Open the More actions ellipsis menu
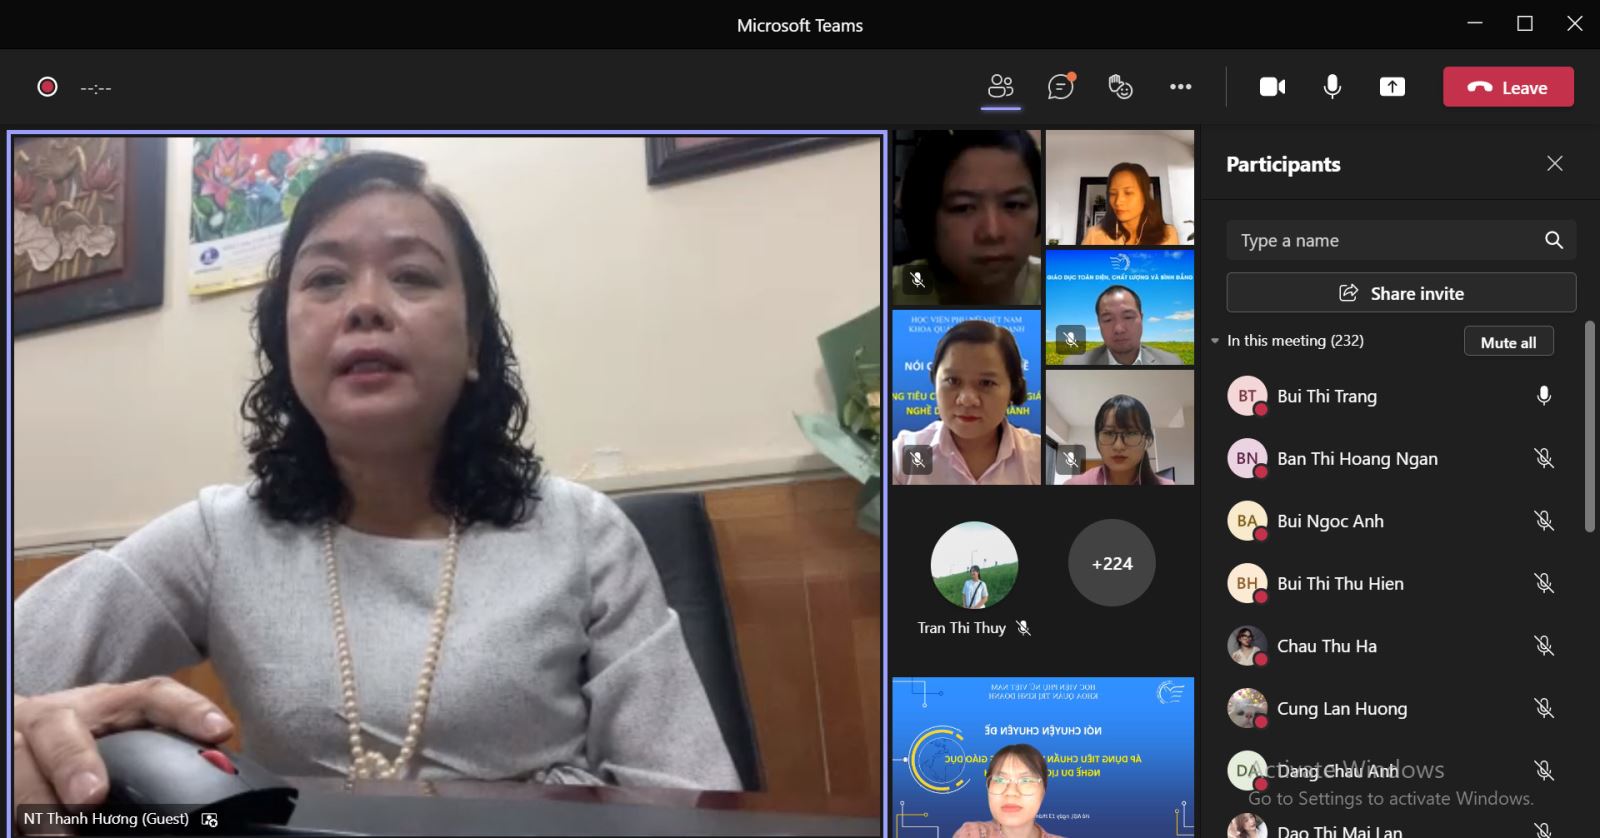The width and height of the screenshot is (1600, 838). [1180, 87]
